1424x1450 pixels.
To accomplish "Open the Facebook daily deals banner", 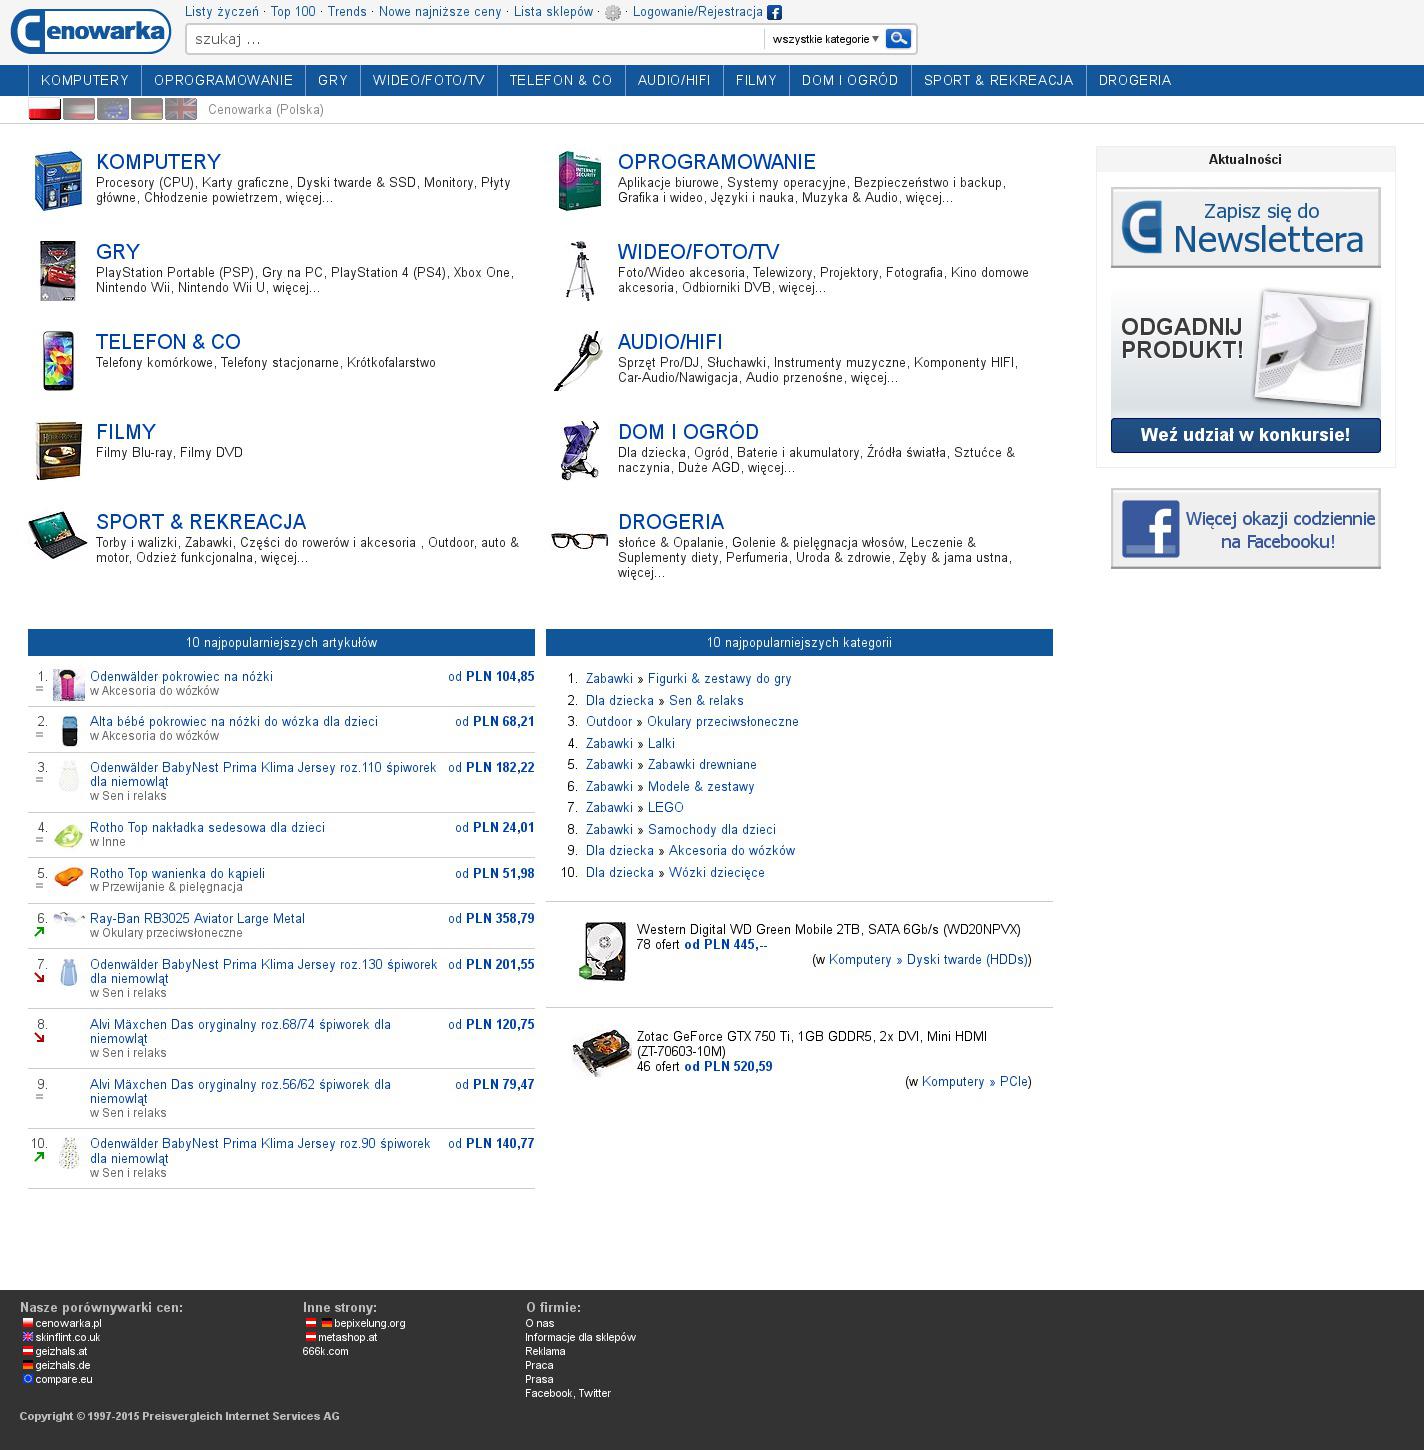I will 1245,529.
